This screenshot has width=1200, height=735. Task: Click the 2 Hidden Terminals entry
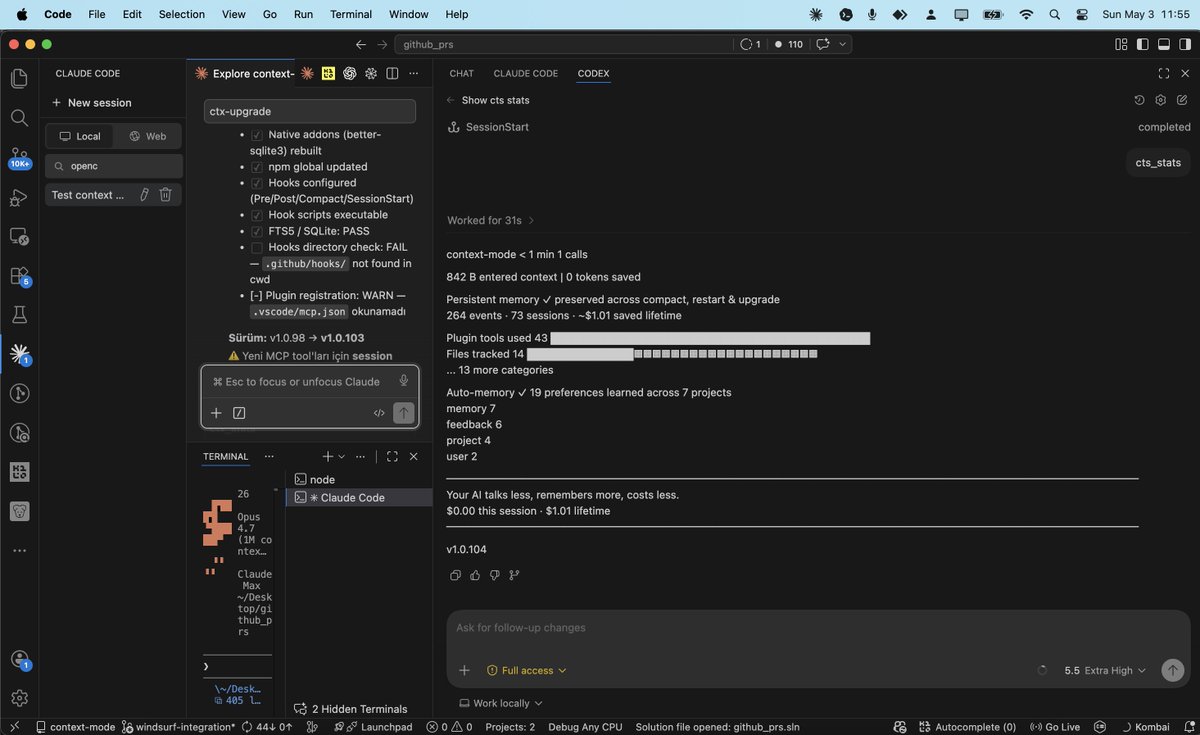pos(351,709)
